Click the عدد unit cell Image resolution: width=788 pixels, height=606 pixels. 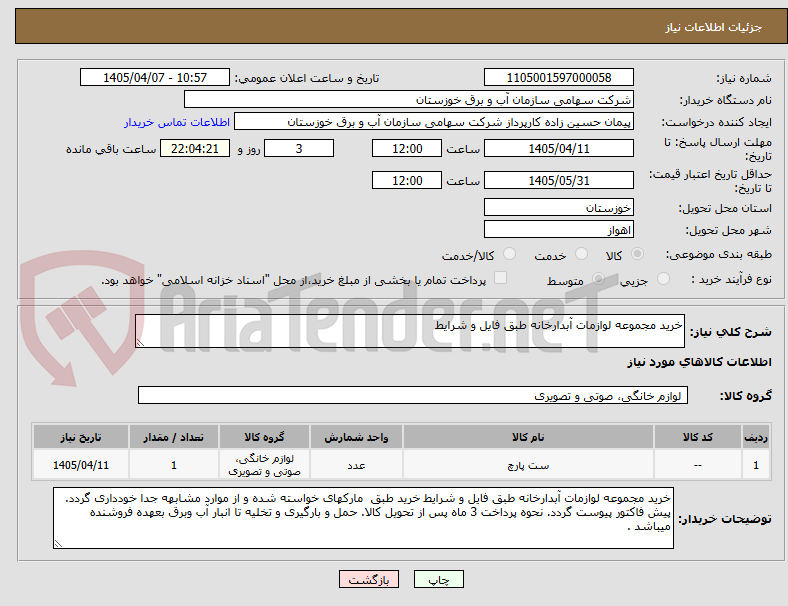tap(356, 465)
